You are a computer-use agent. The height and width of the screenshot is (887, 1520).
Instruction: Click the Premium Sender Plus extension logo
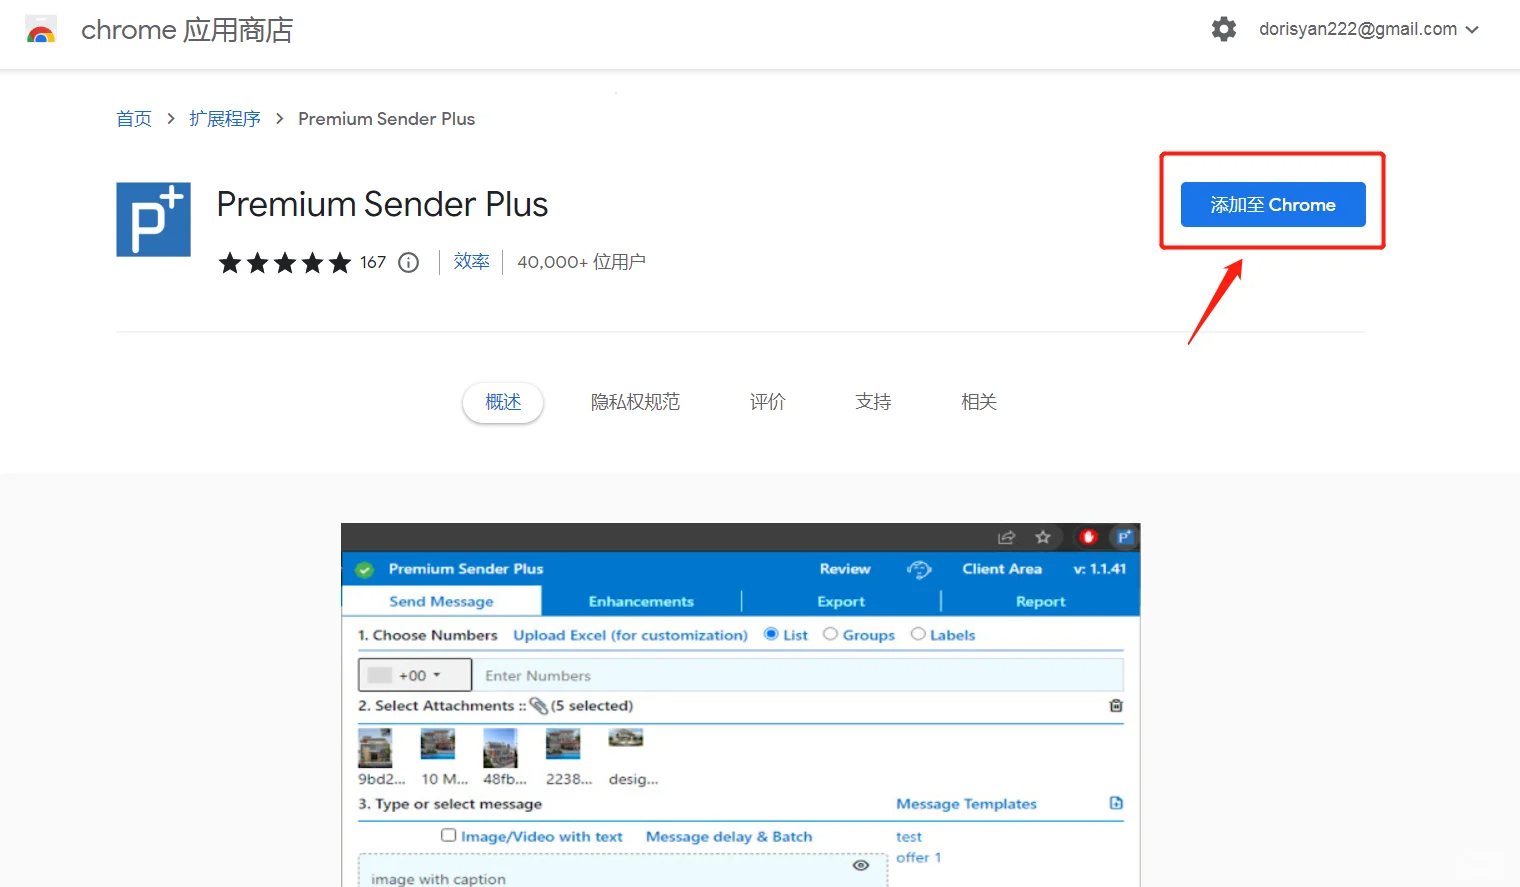(x=153, y=219)
